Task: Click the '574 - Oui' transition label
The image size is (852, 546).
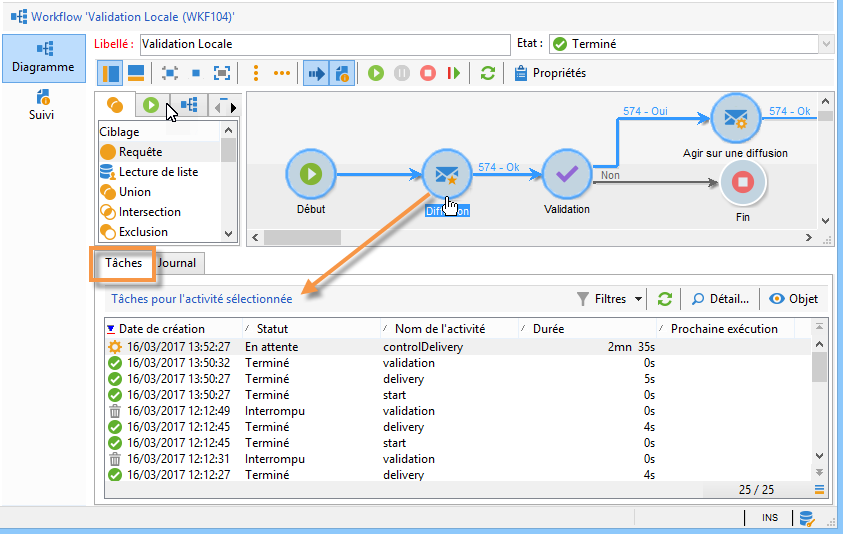Action: pyautogui.click(x=645, y=111)
